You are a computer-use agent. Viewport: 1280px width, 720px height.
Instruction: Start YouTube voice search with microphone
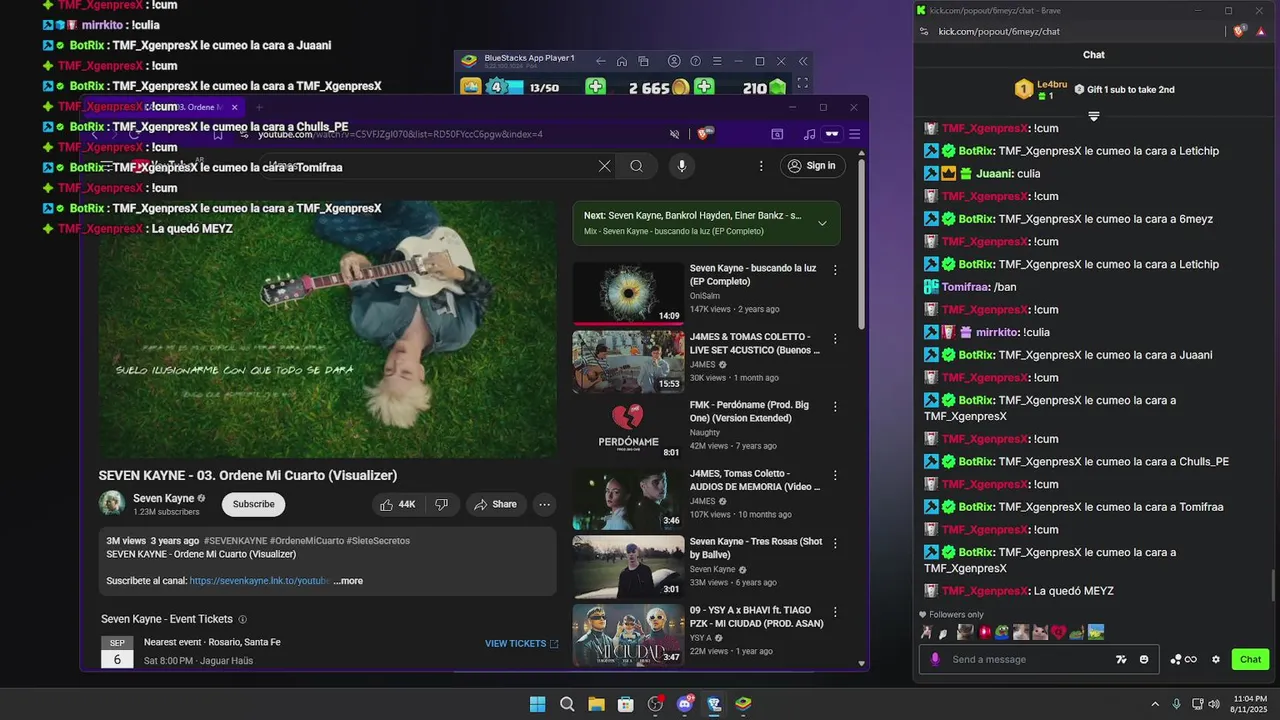coord(682,166)
